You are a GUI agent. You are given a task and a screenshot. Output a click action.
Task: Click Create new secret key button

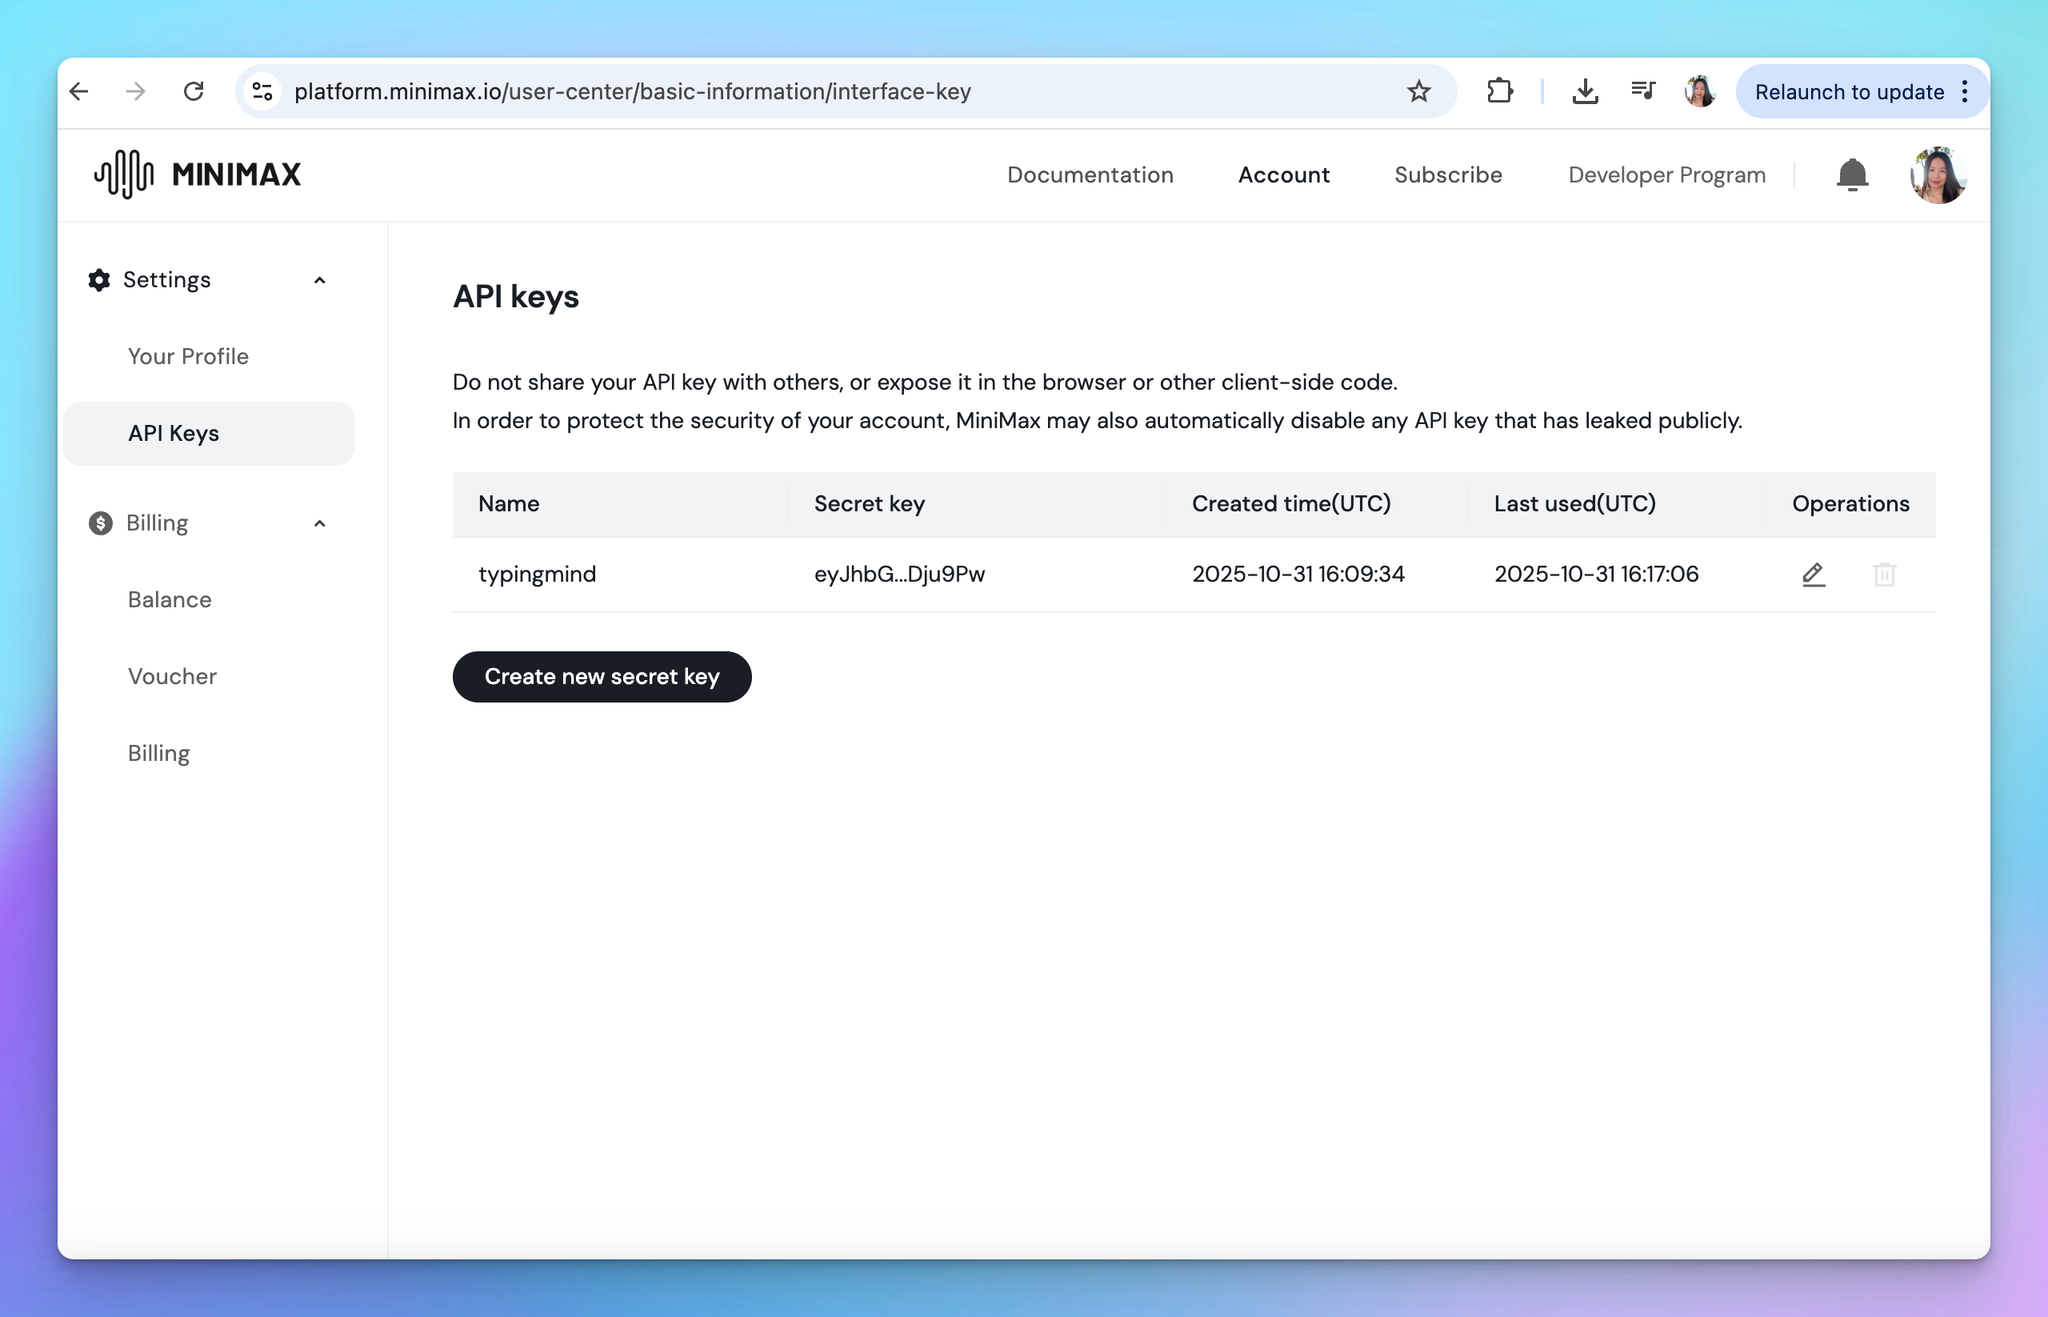point(602,677)
